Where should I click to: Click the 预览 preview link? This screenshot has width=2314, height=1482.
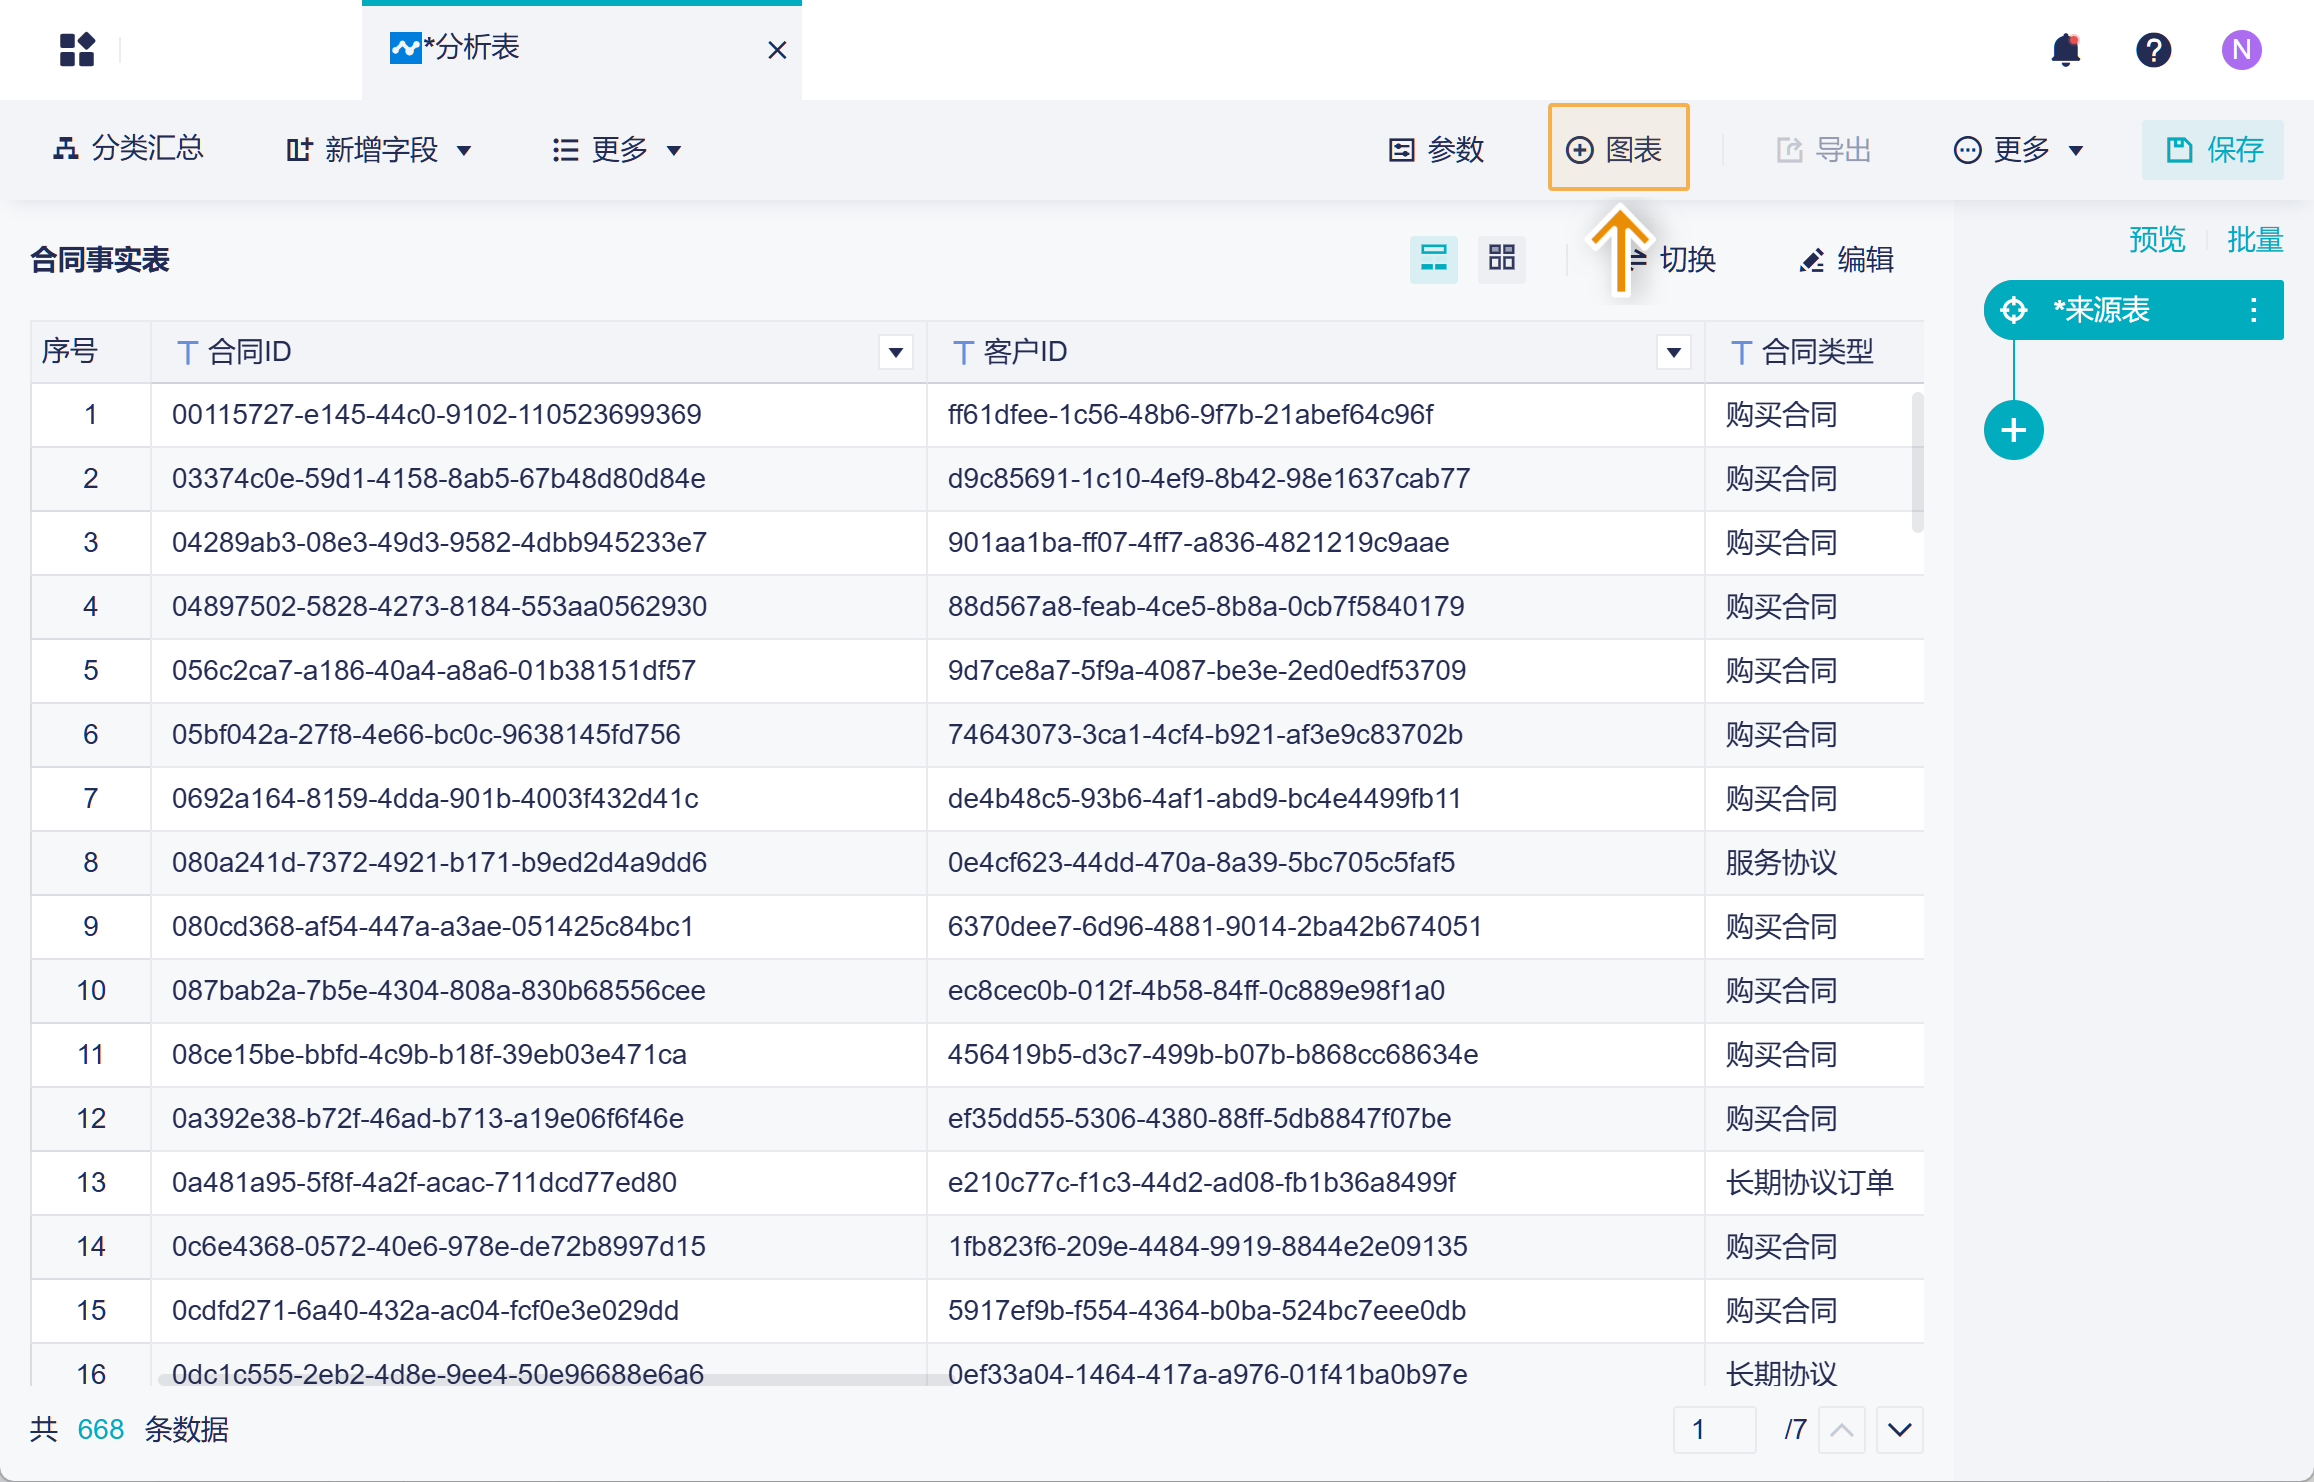coord(2156,240)
